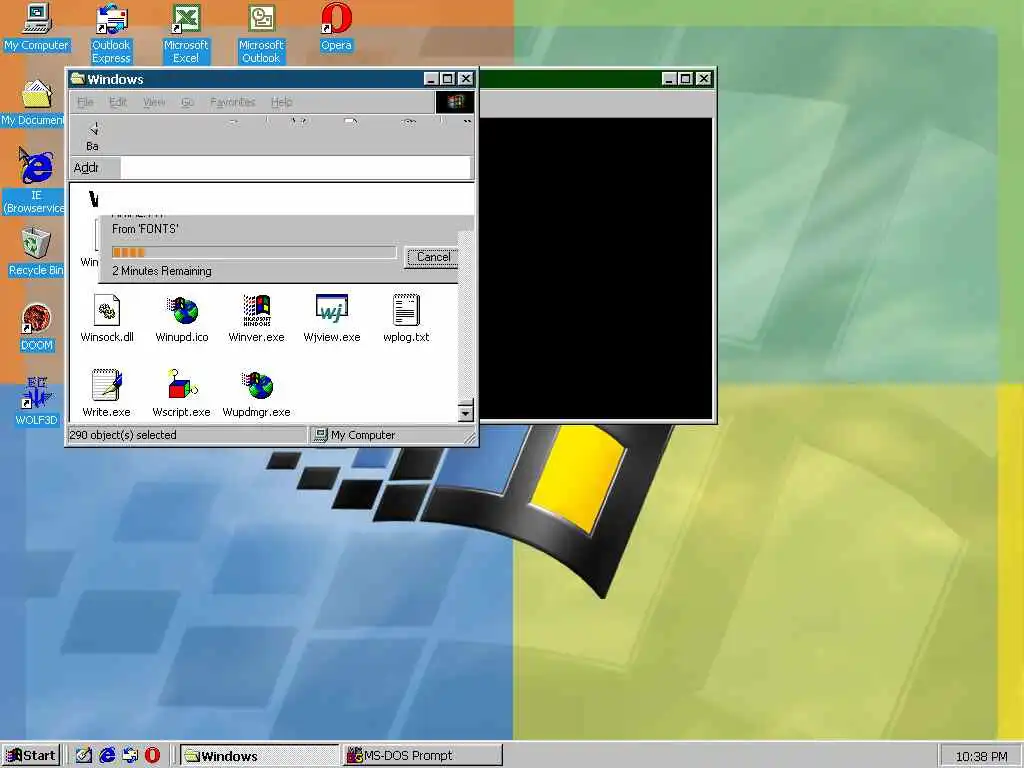Click the Address bar input field
The image size is (1024, 768).
coord(295,168)
